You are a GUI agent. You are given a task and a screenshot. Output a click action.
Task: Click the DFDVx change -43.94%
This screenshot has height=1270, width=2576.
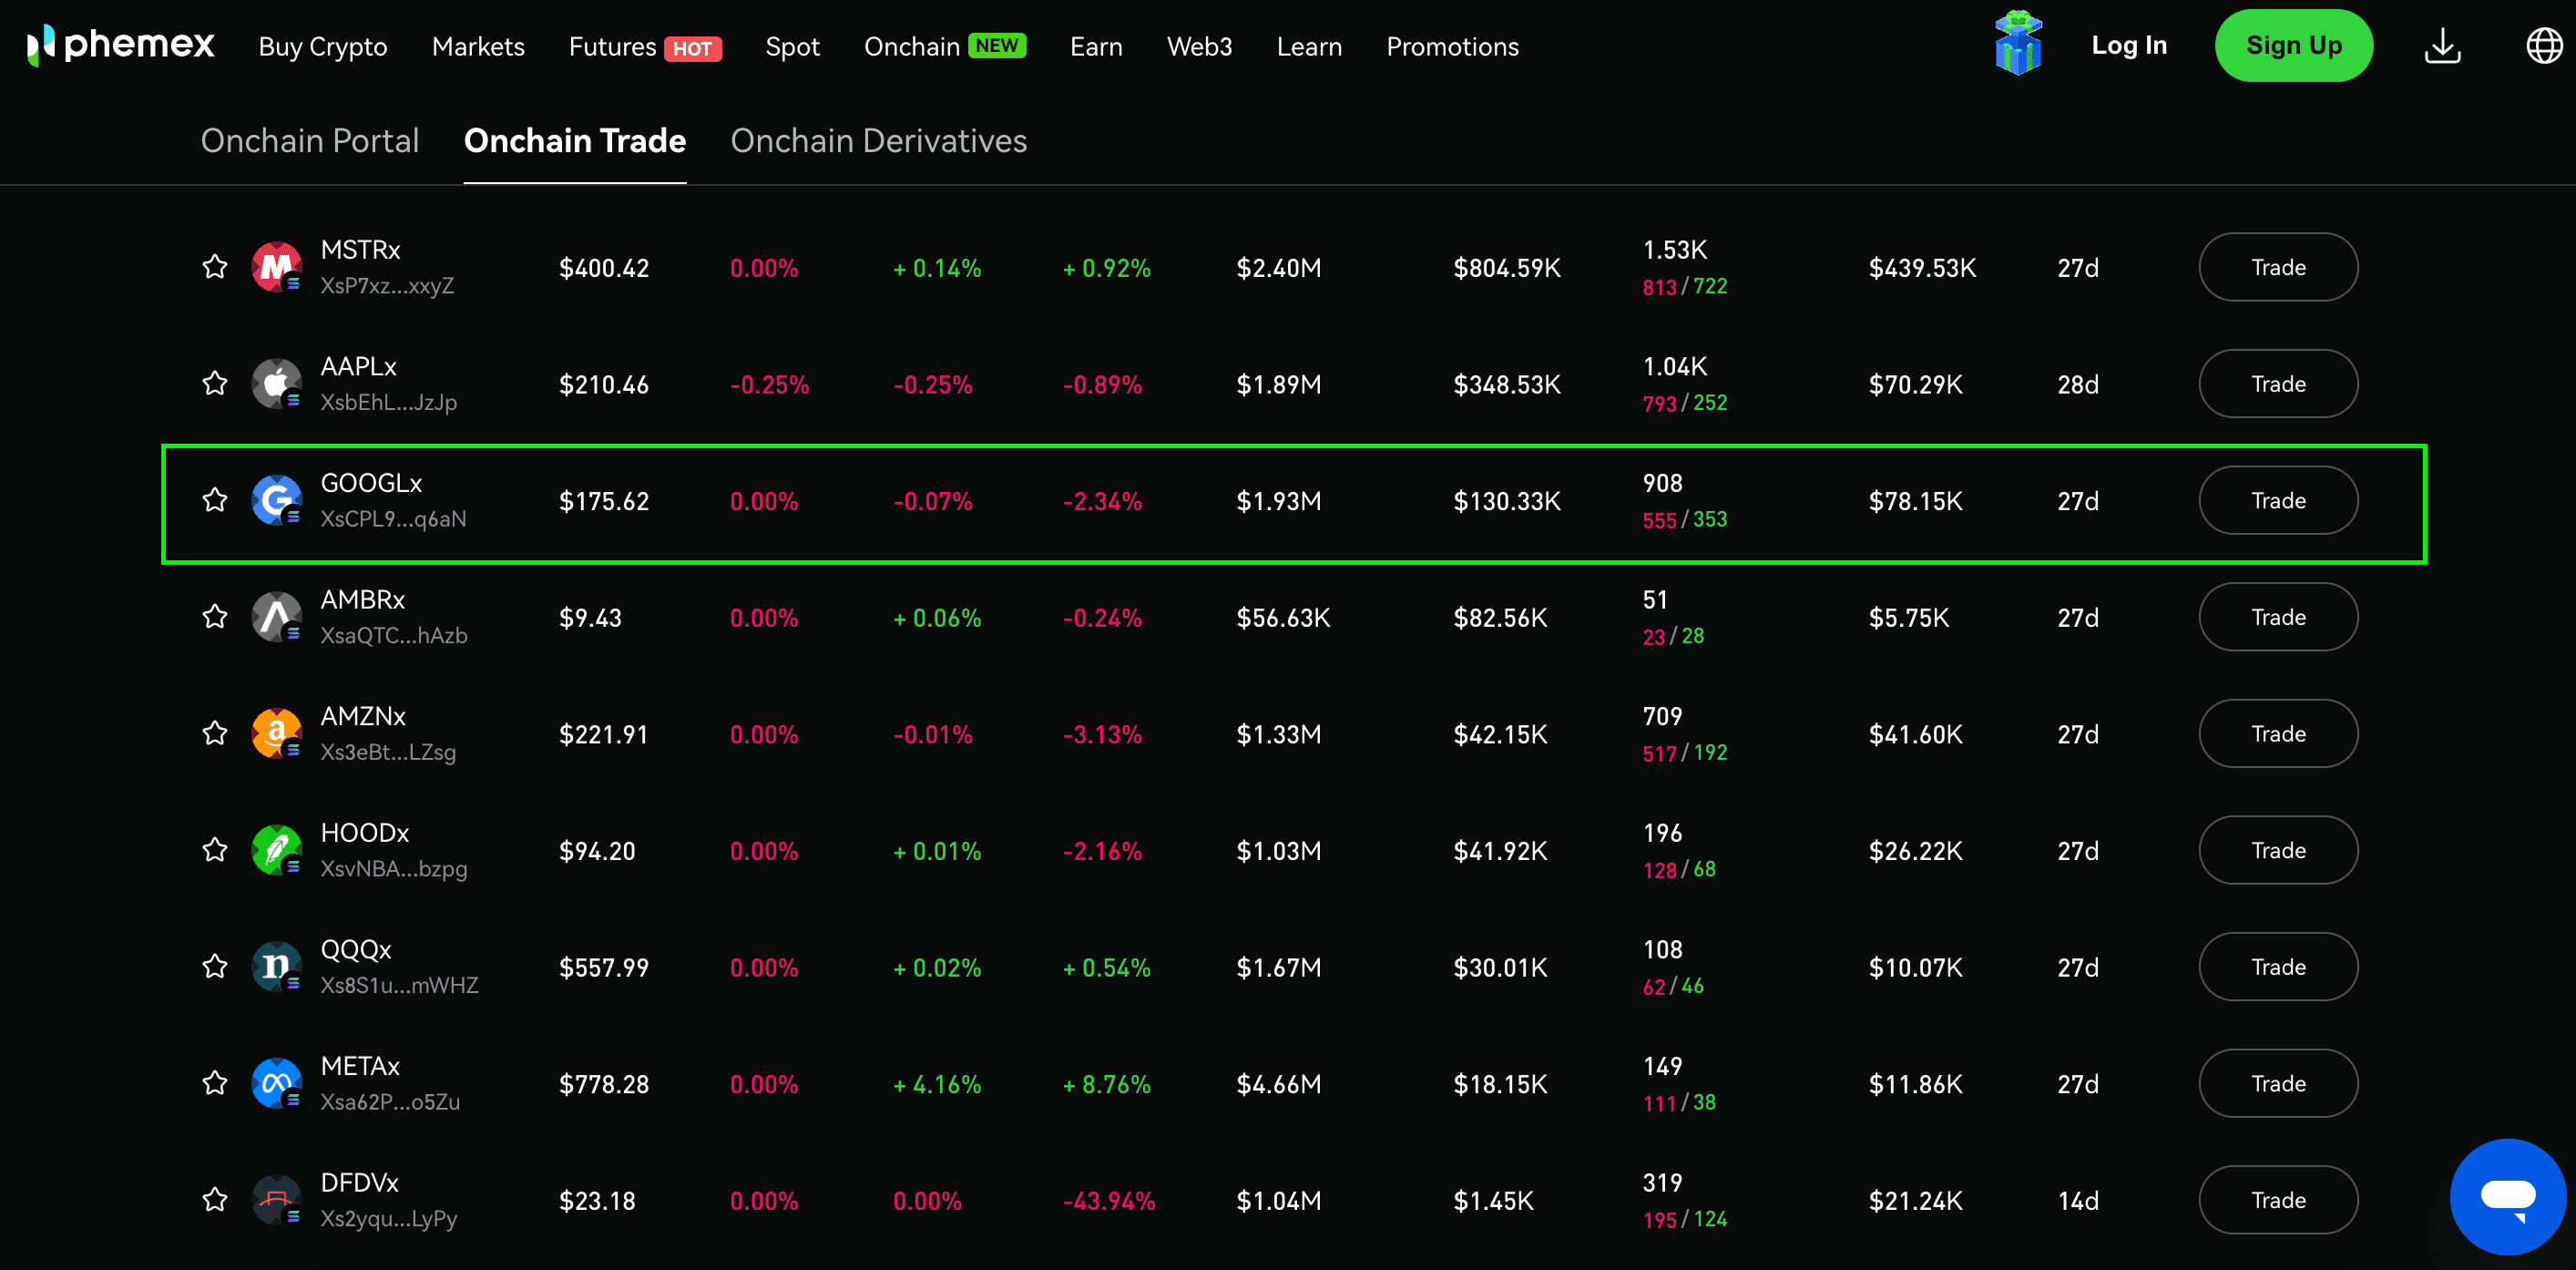point(1109,1201)
